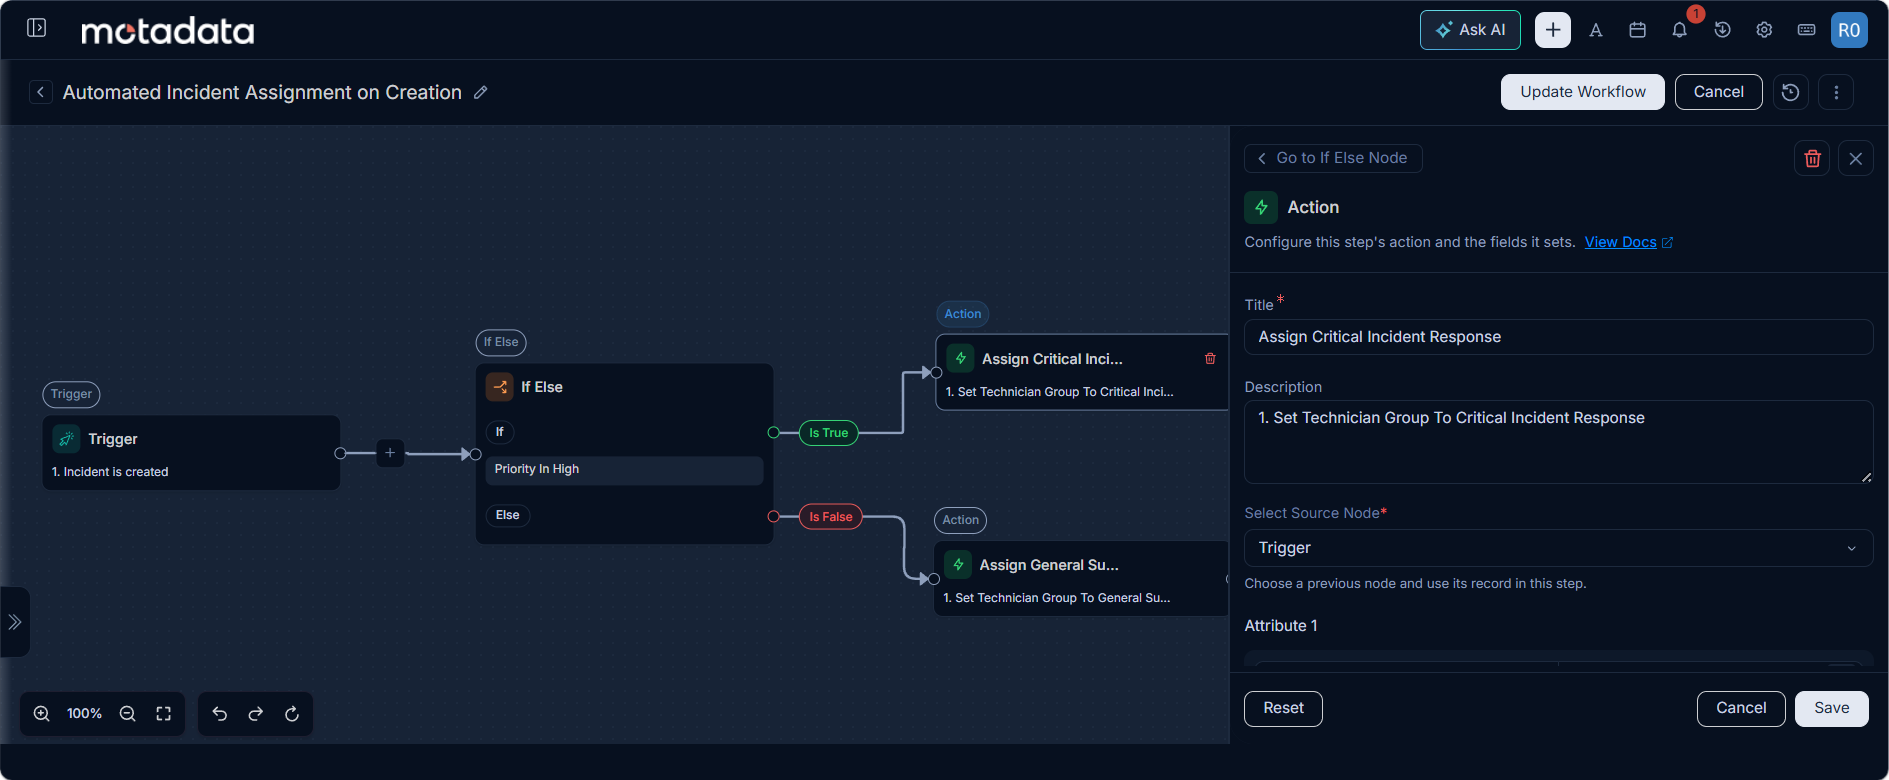This screenshot has height=780, width=1889.
Task: Open keyboard shortcuts icon
Action: 1806,30
